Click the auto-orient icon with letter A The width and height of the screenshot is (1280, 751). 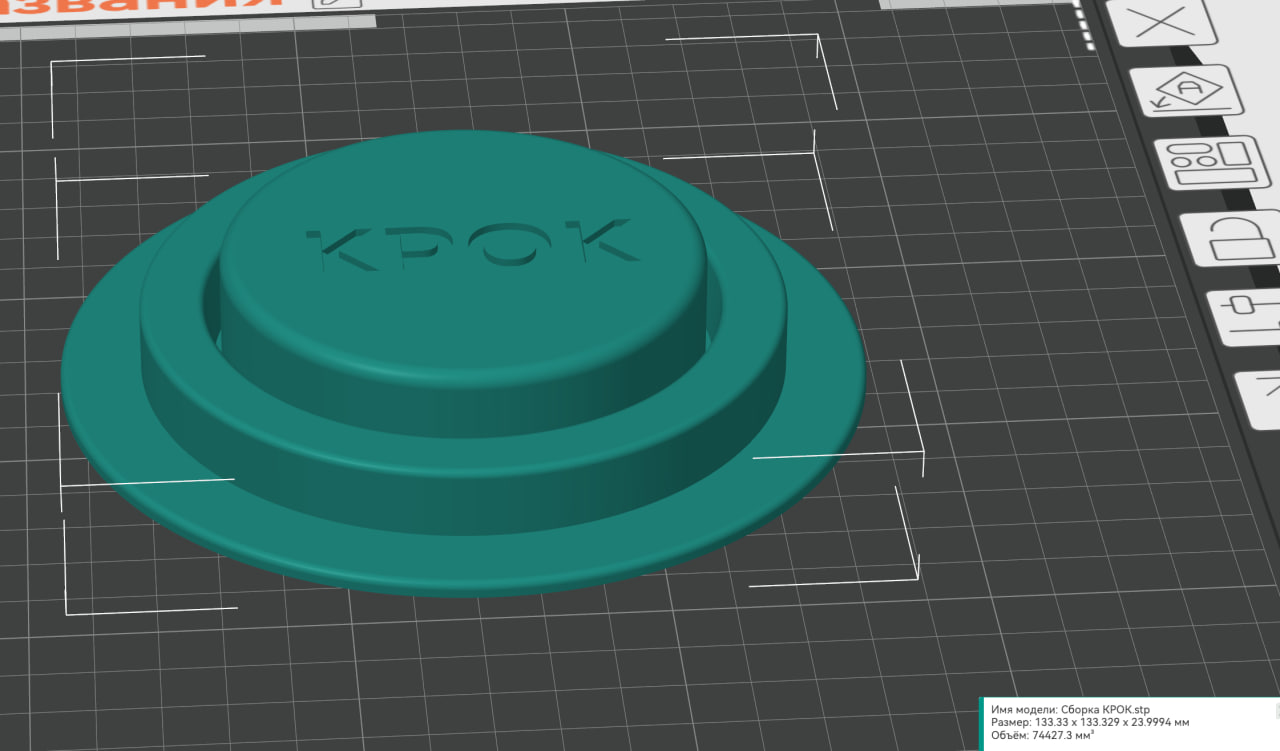coord(1188,92)
